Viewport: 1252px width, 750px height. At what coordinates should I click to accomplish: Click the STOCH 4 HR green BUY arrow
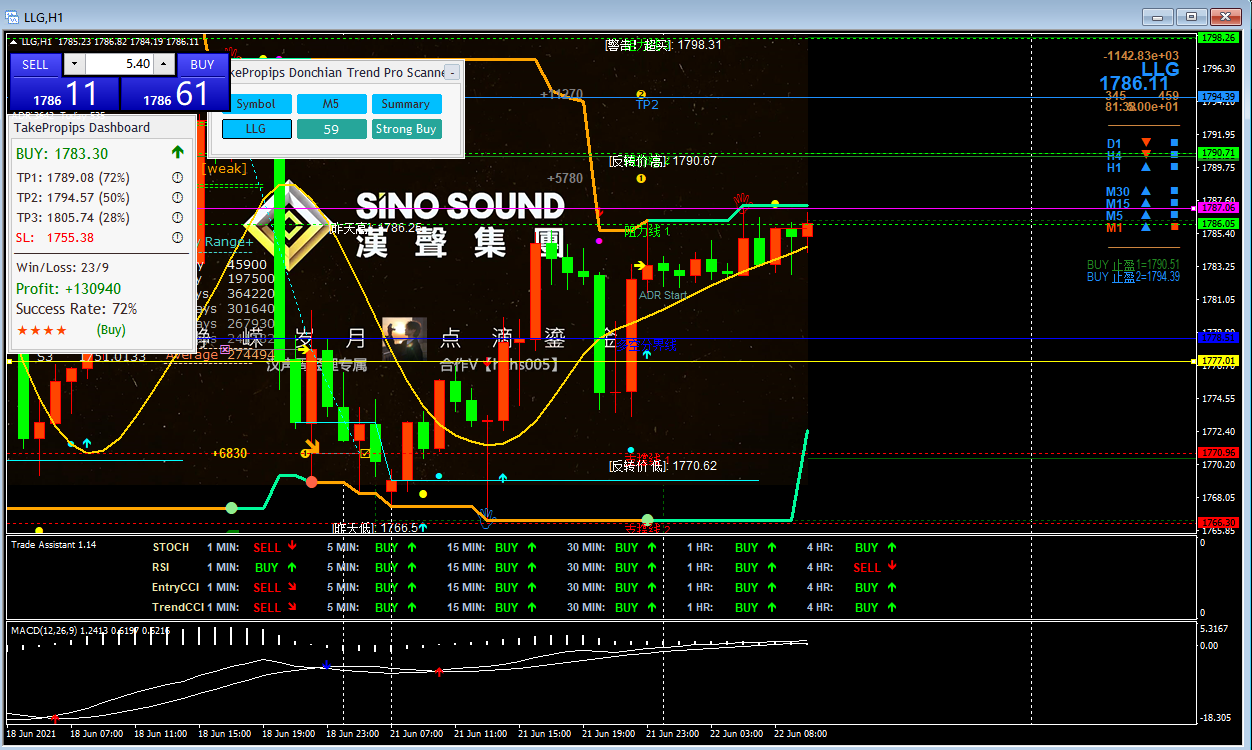click(x=892, y=546)
